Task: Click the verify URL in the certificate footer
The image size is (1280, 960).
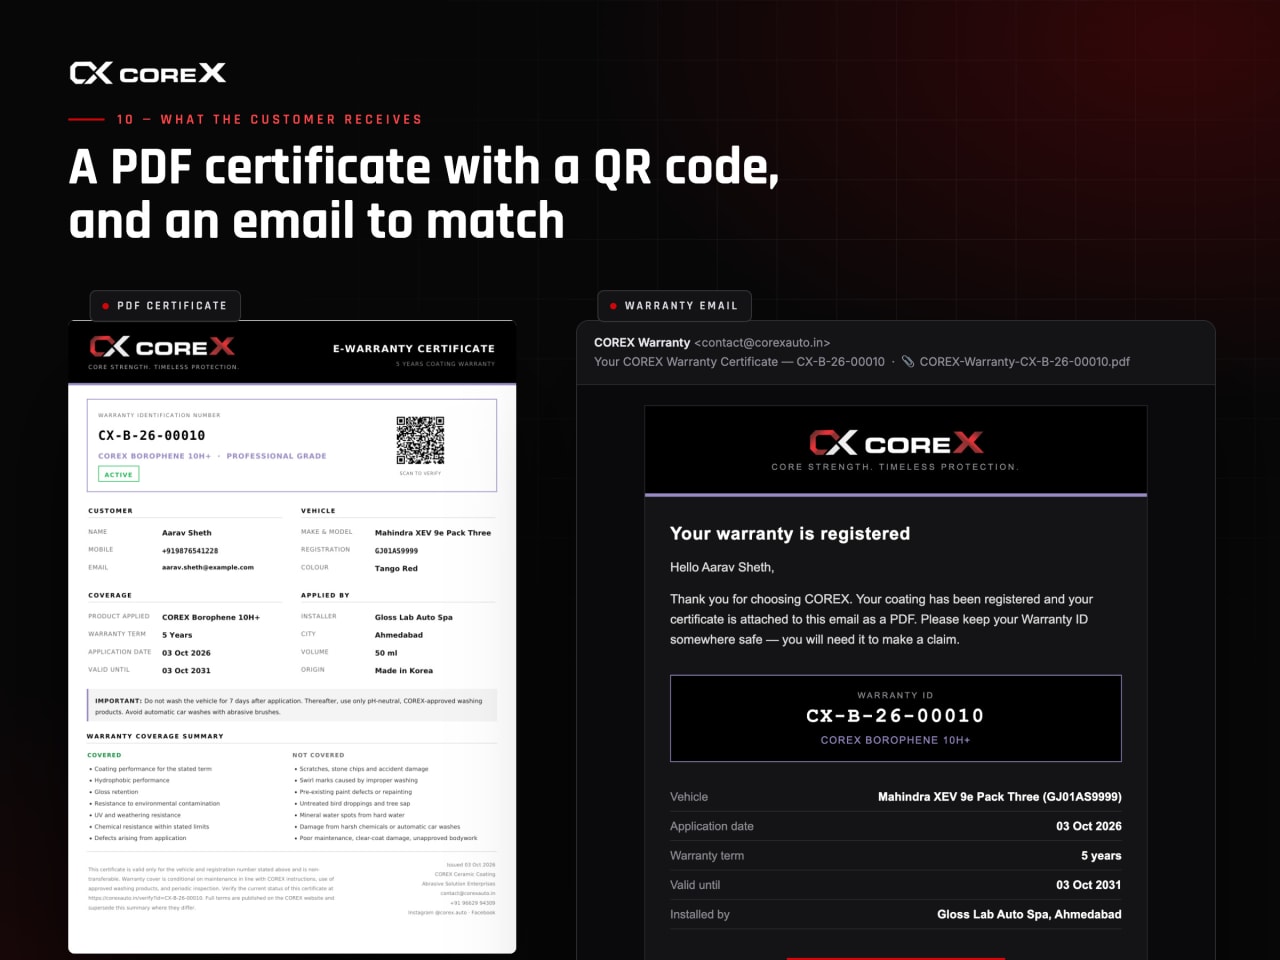Action: pos(145,898)
